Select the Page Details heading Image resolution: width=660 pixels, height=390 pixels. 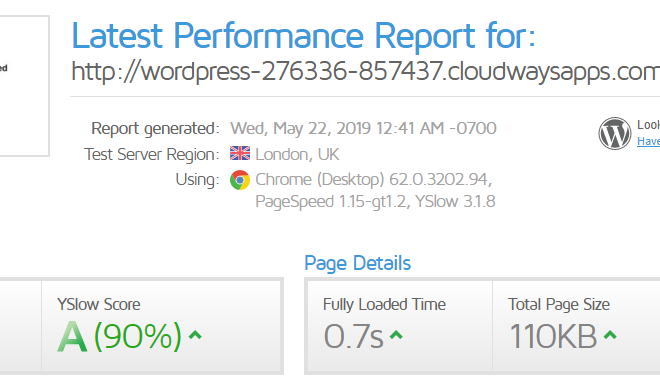[357, 263]
